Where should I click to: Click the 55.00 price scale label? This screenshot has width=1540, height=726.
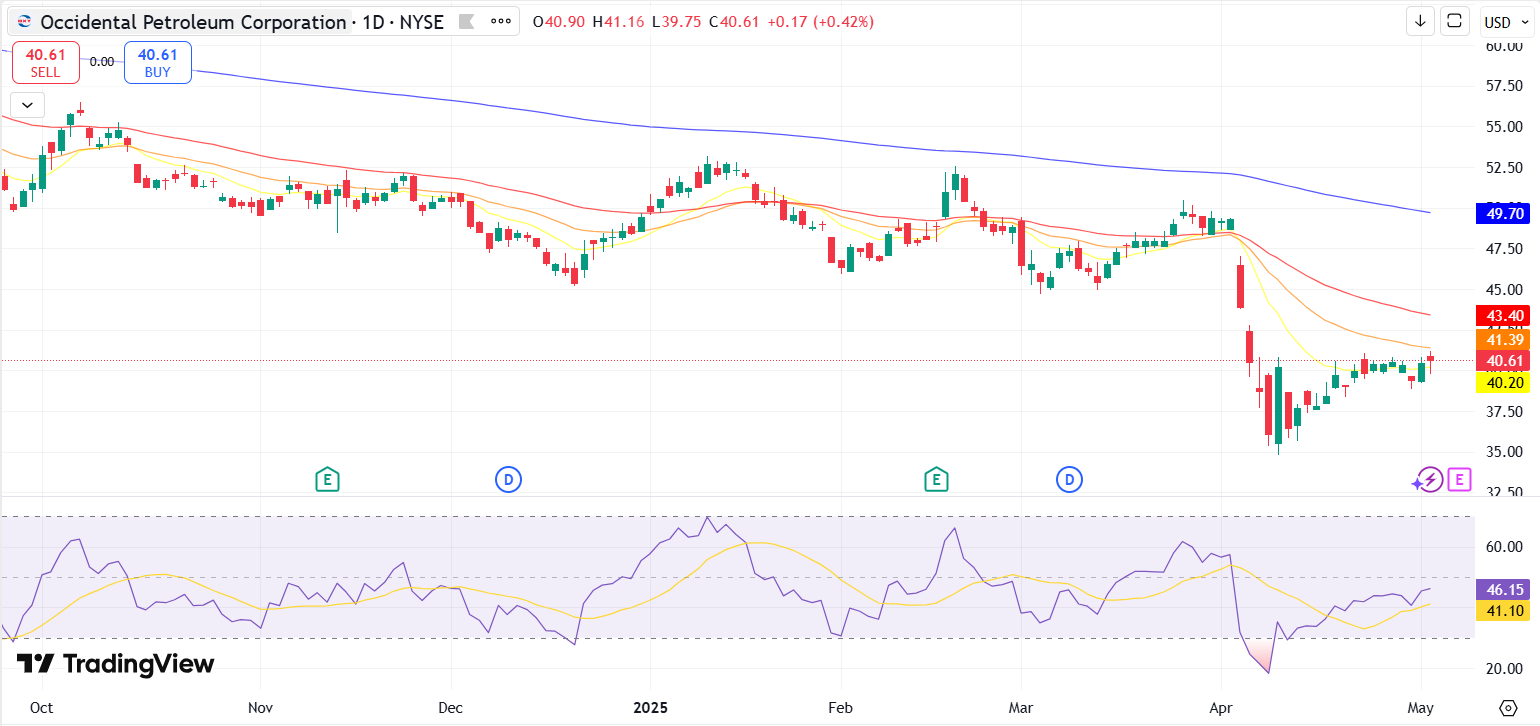pyautogui.click(x=1504, y=127)
